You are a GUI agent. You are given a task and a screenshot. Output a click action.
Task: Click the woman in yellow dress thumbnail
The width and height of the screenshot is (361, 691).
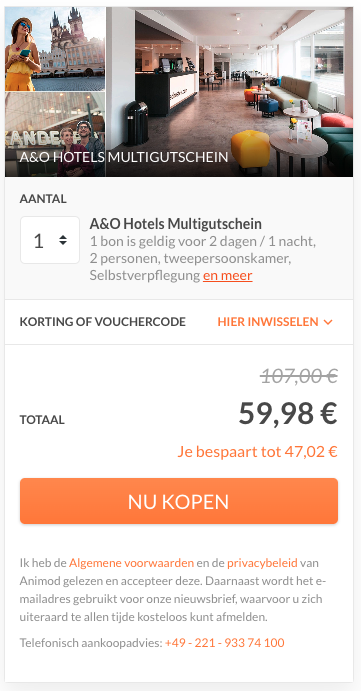point(55,48)
